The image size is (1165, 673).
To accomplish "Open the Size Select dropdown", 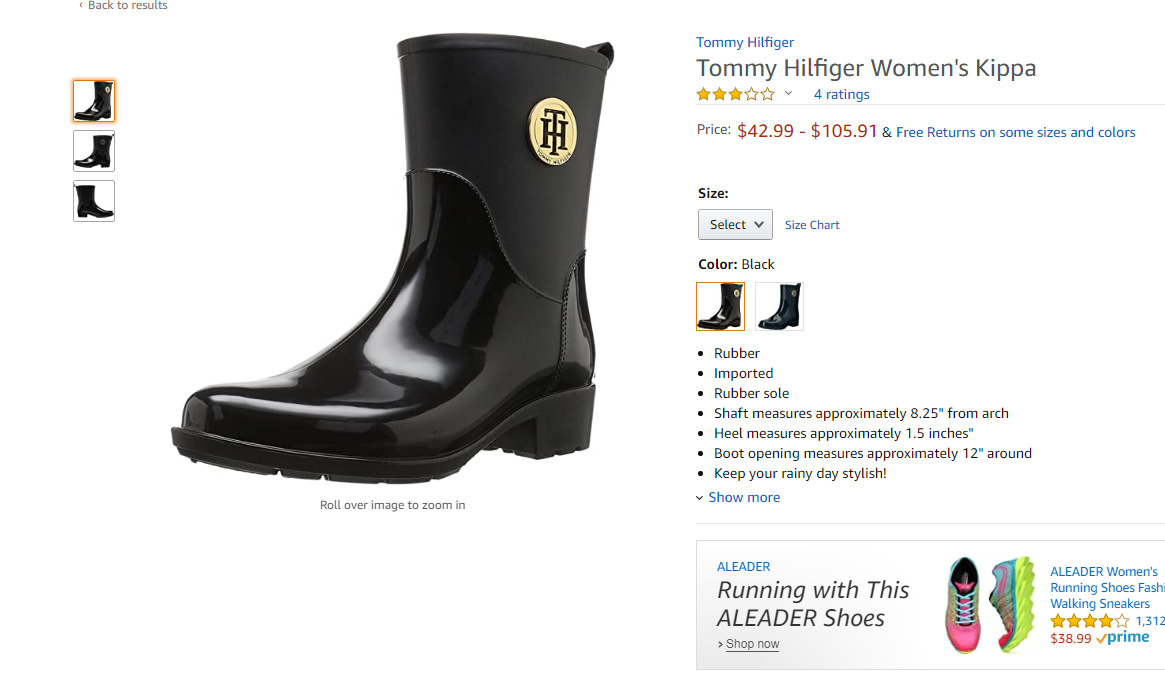I will point(735,225).
